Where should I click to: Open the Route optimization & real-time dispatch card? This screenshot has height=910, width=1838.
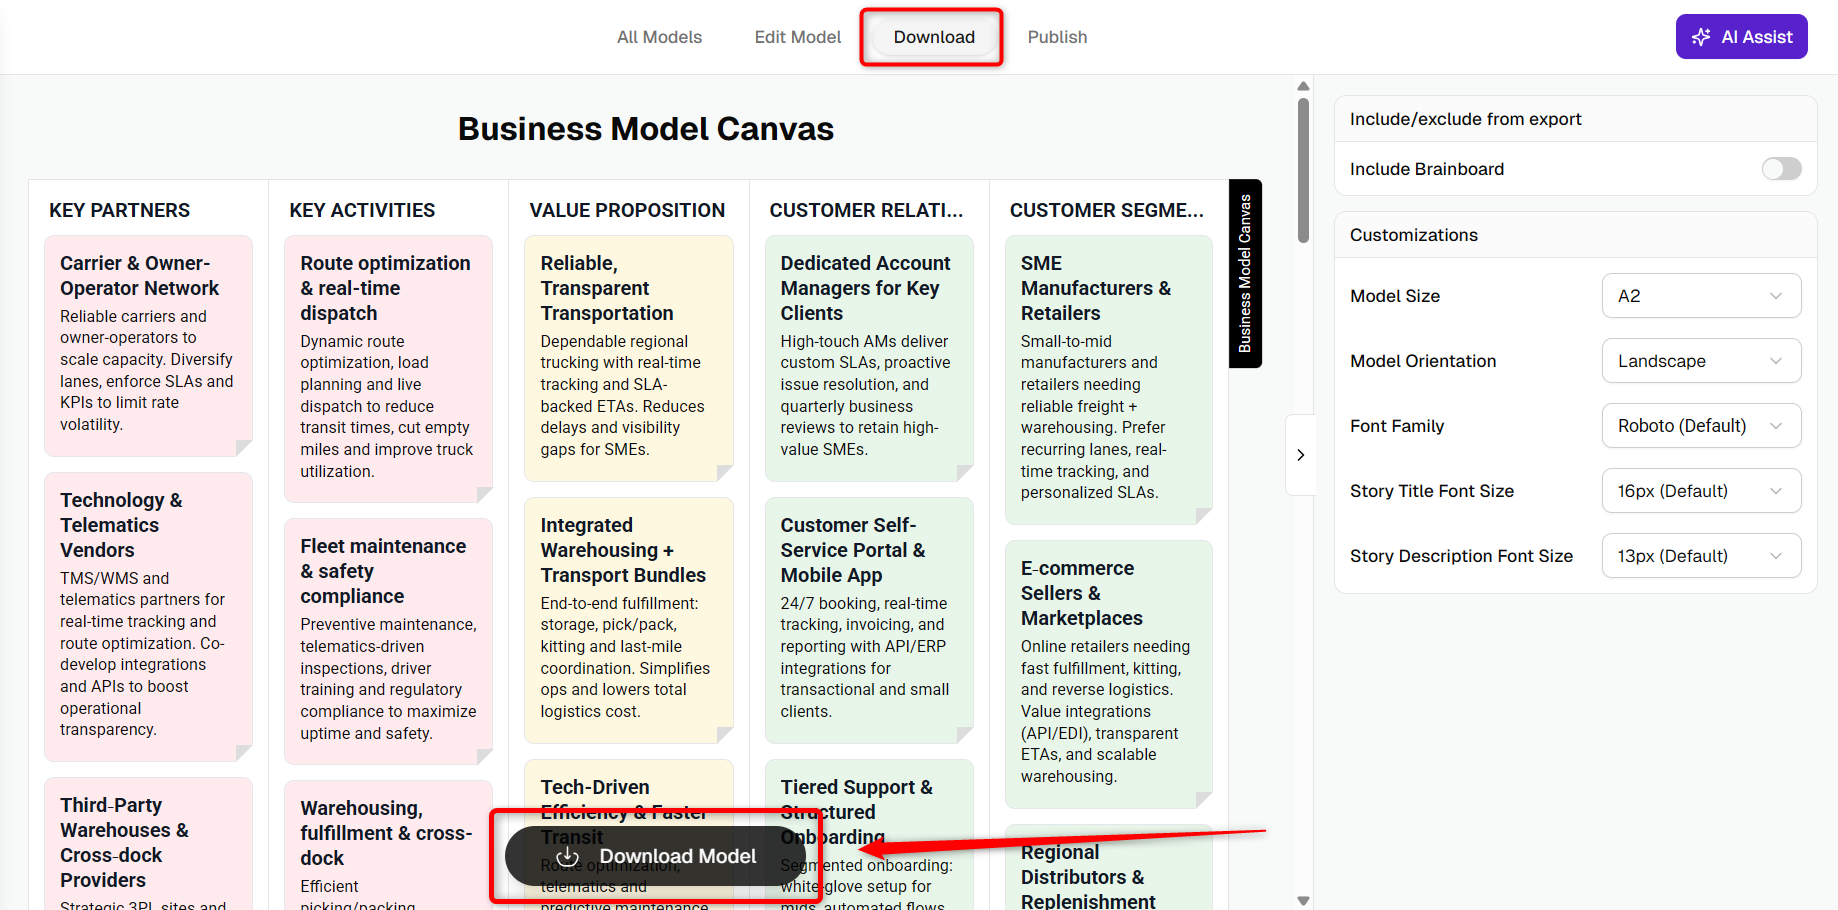tap(388, 369)
